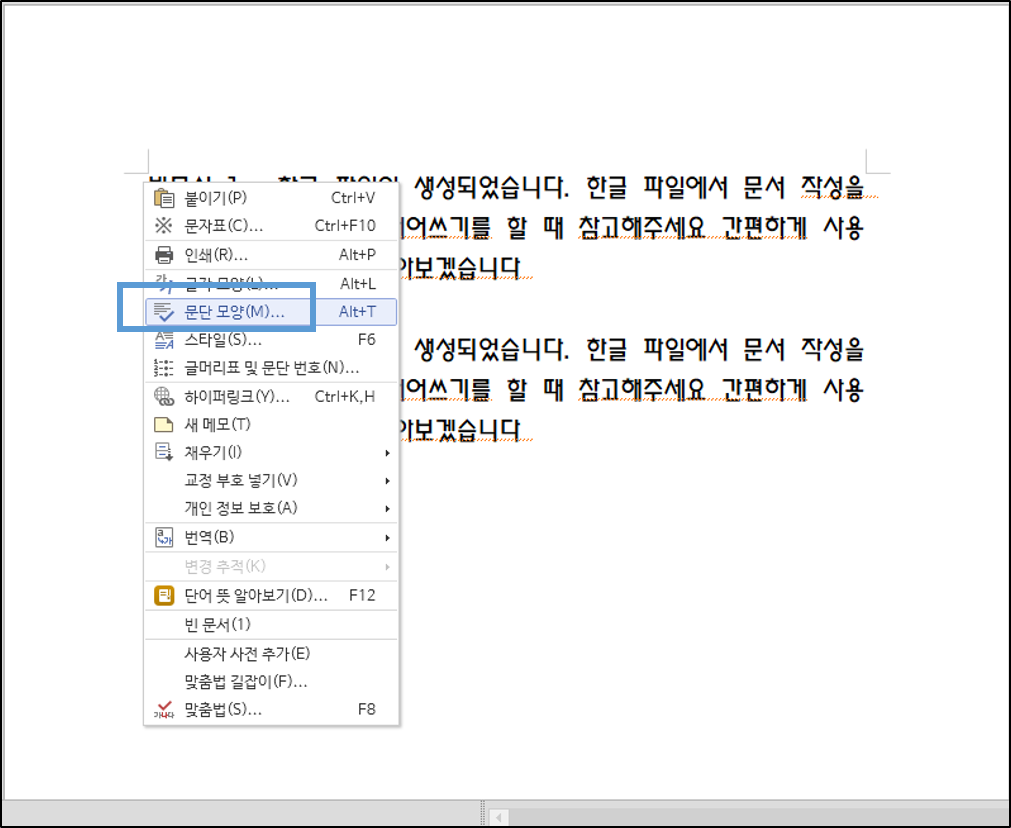1011x828 pixels.
Task: Click the new memo note icon
Action: [x=164, y=424]
